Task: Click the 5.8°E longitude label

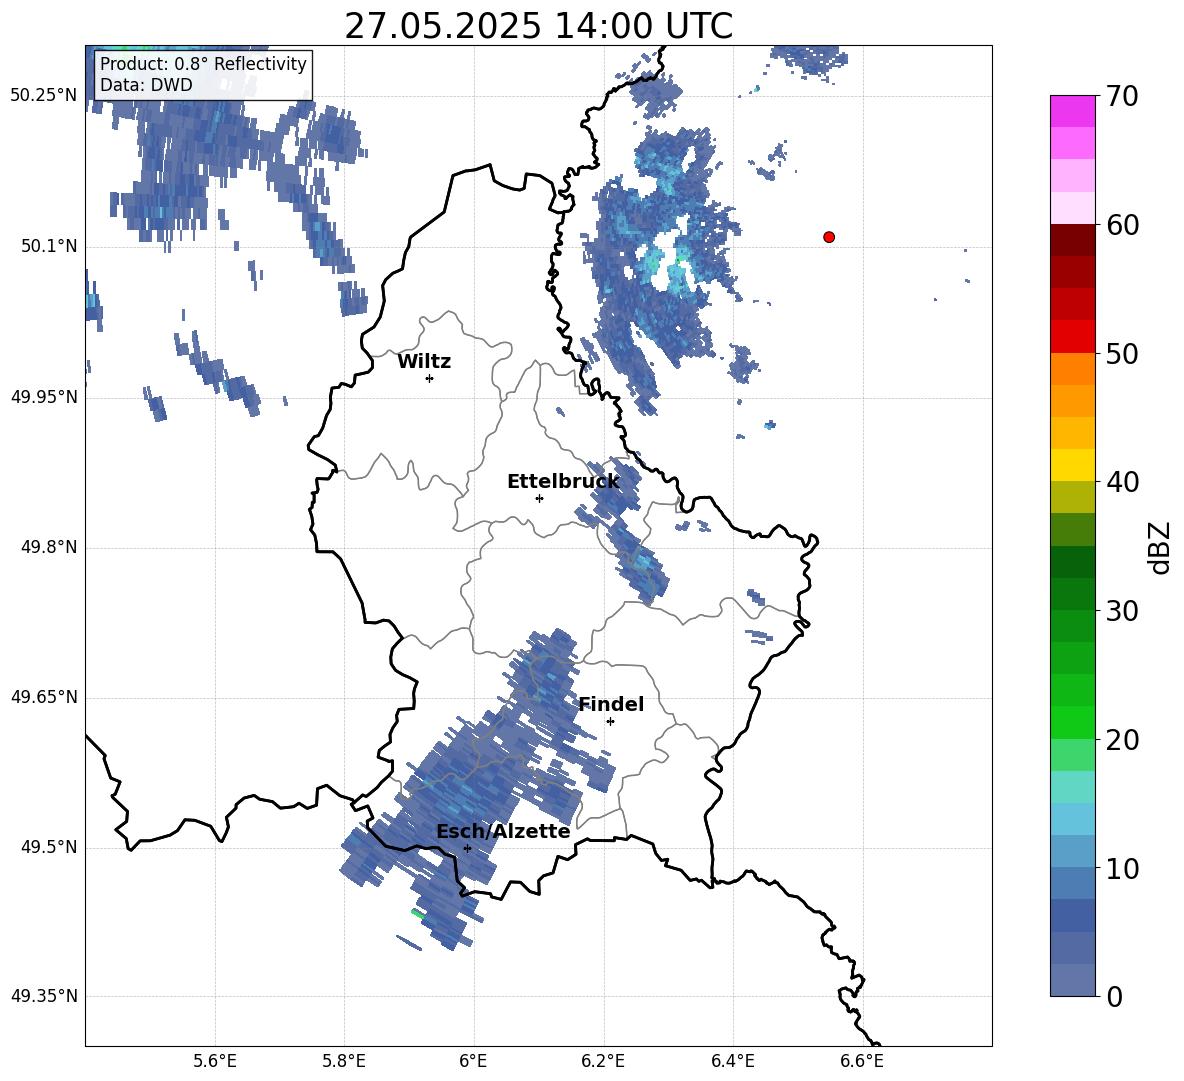Action: (x=344, y=1061)
